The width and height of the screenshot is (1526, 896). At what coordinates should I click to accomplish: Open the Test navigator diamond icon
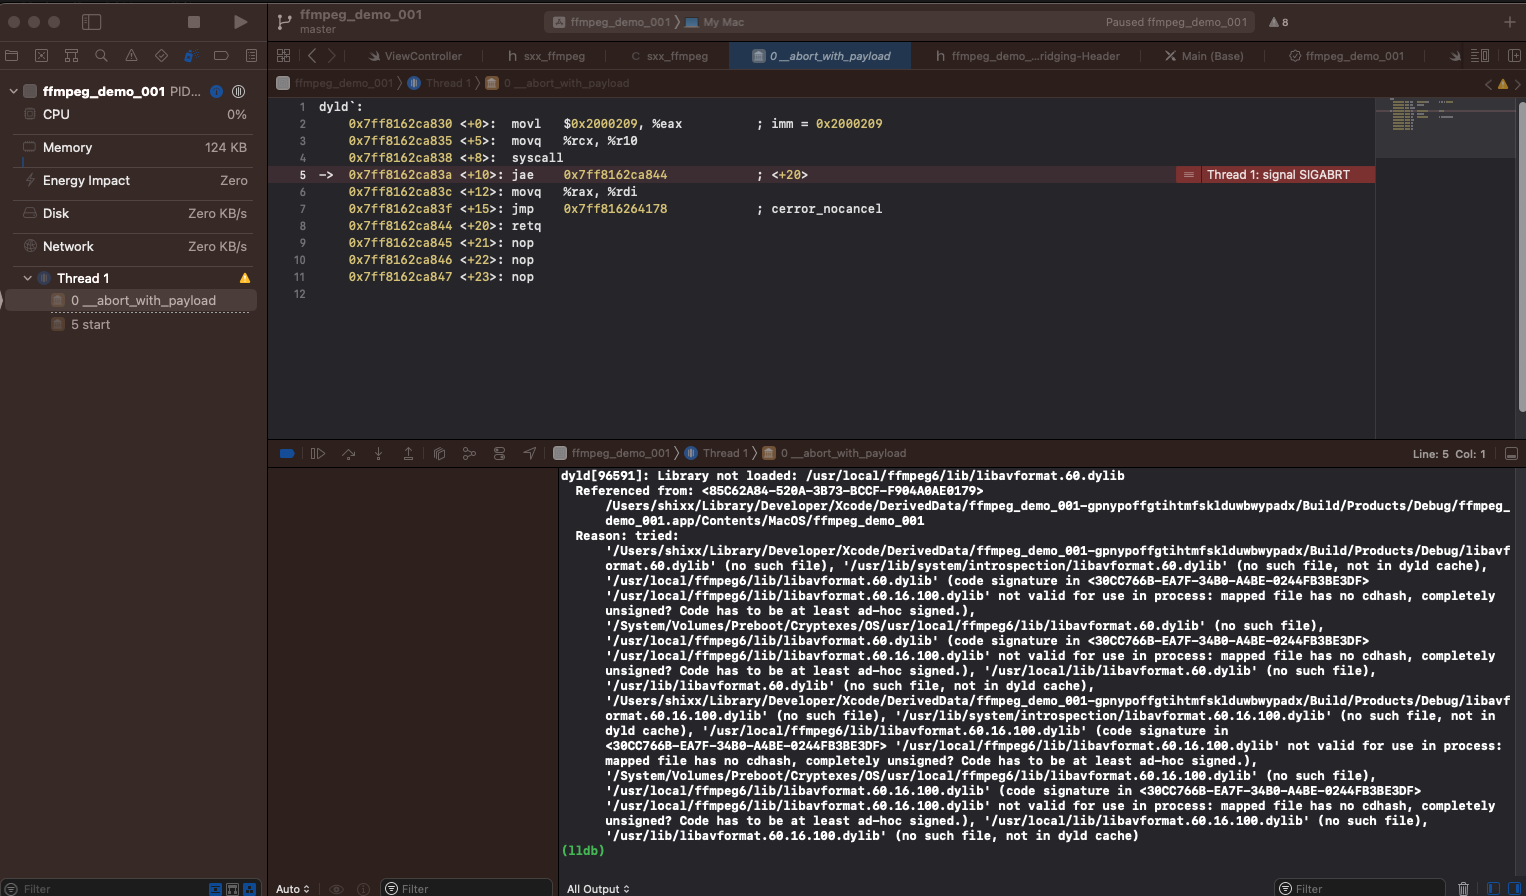pos(161,56)
